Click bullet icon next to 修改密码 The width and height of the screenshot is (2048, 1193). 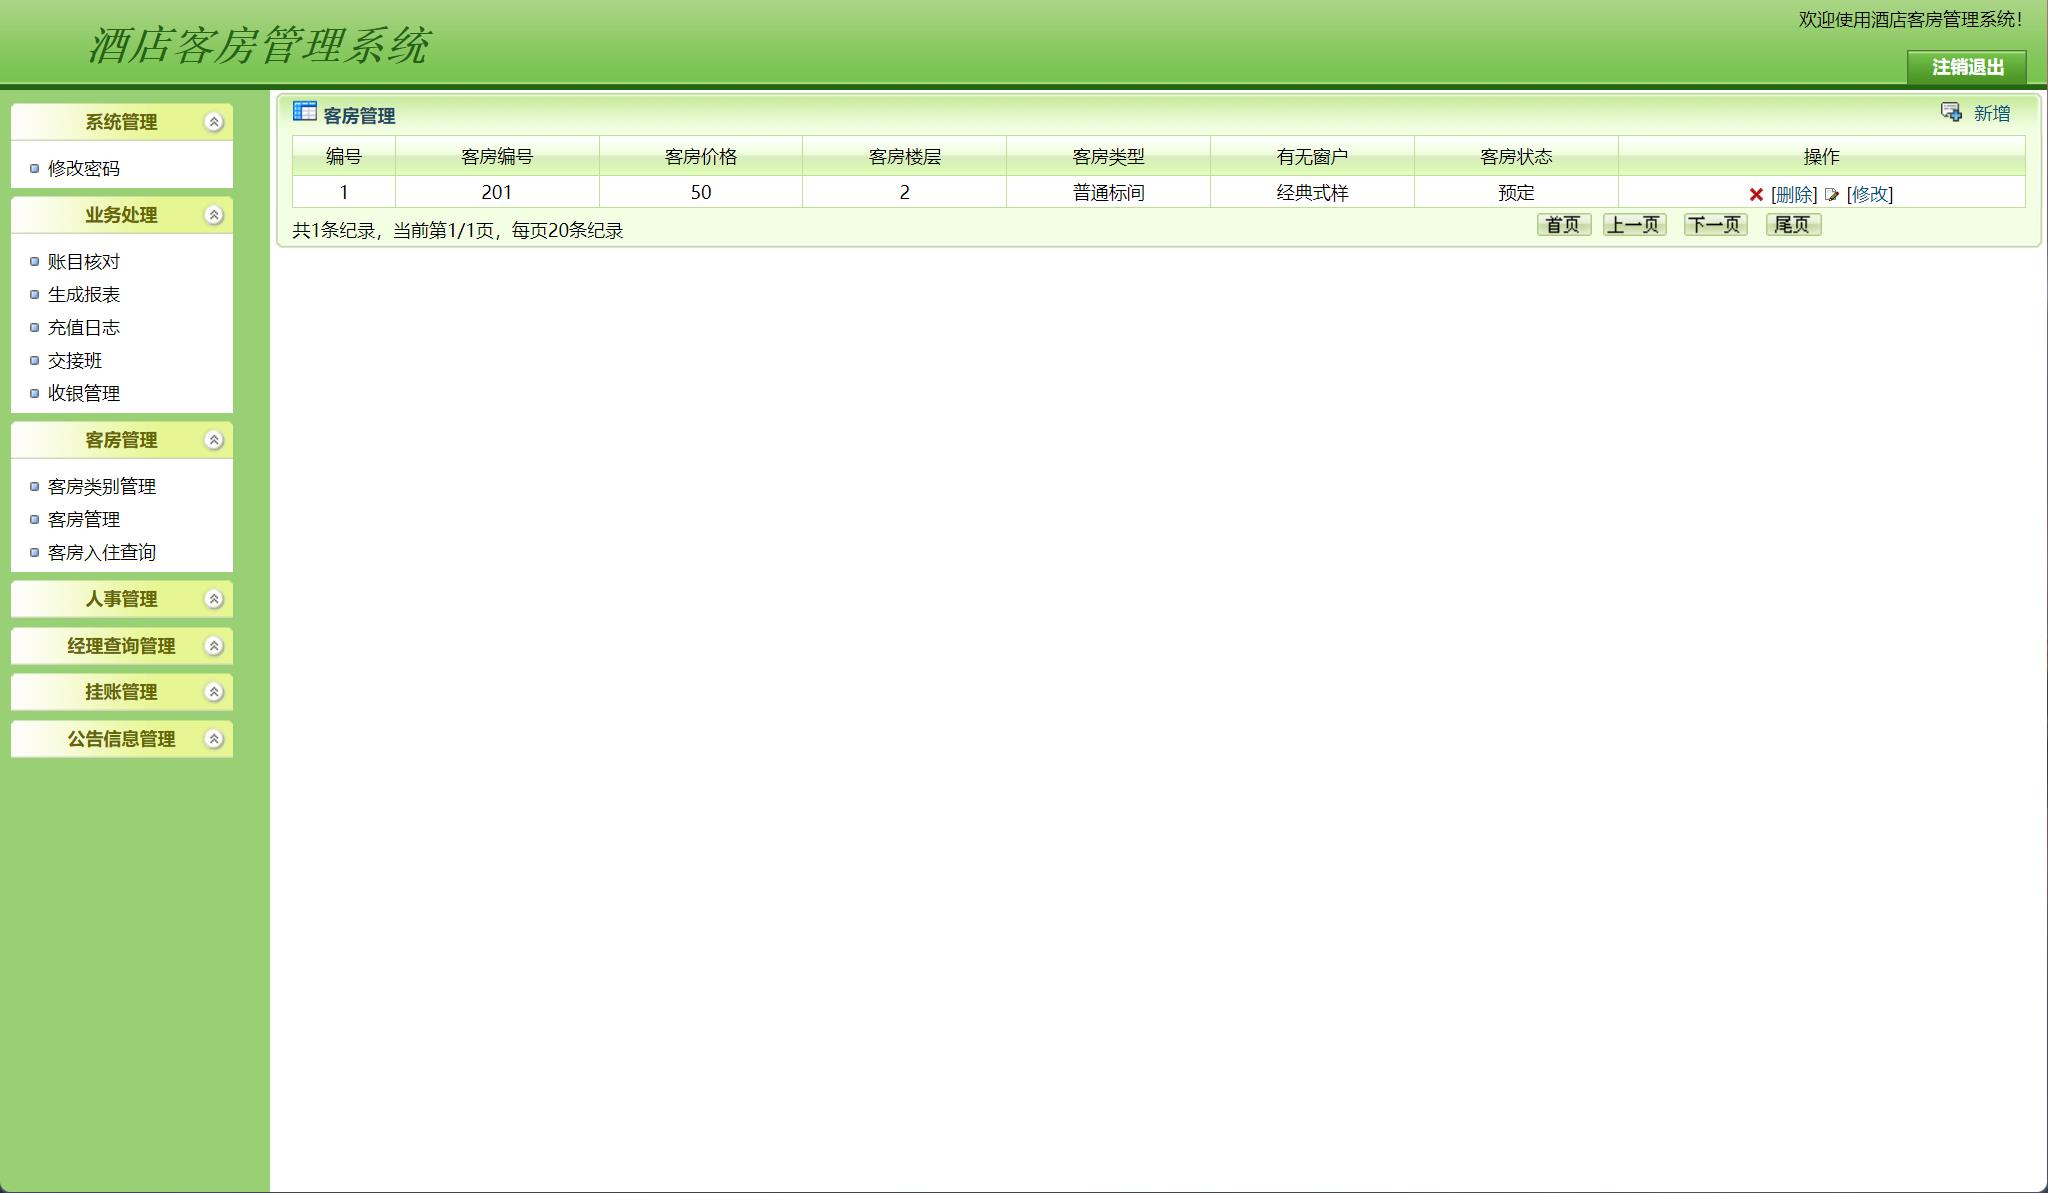pyautogui.click(x=34, y=169)
